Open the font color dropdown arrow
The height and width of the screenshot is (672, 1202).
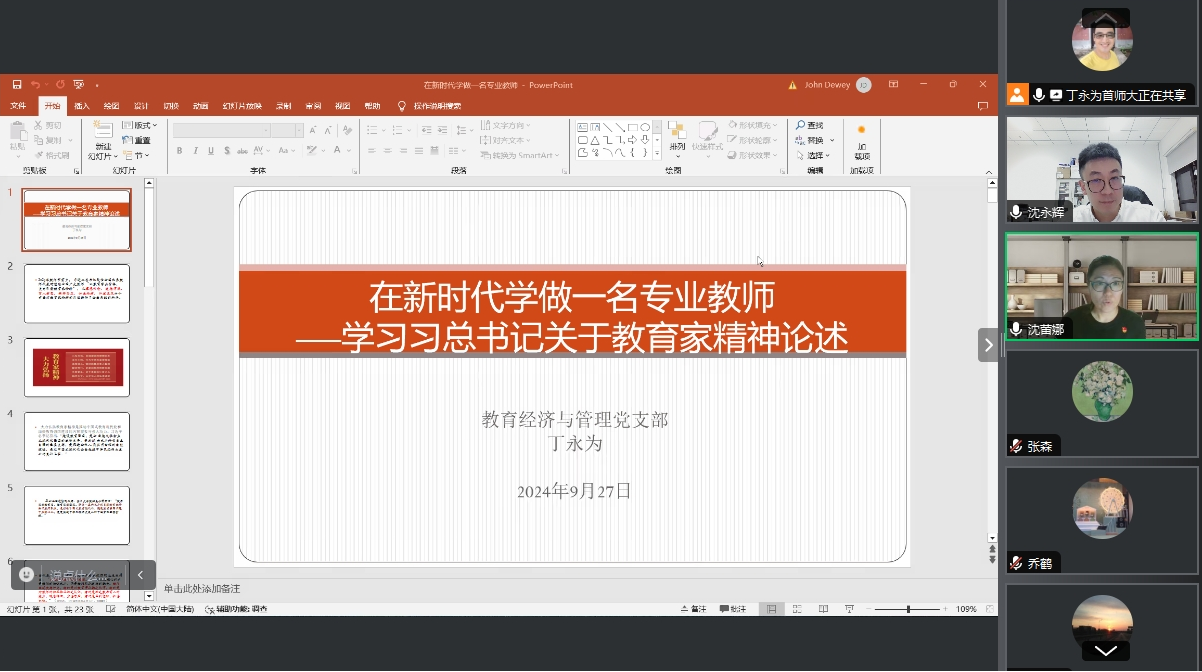[x=350, y=151]
